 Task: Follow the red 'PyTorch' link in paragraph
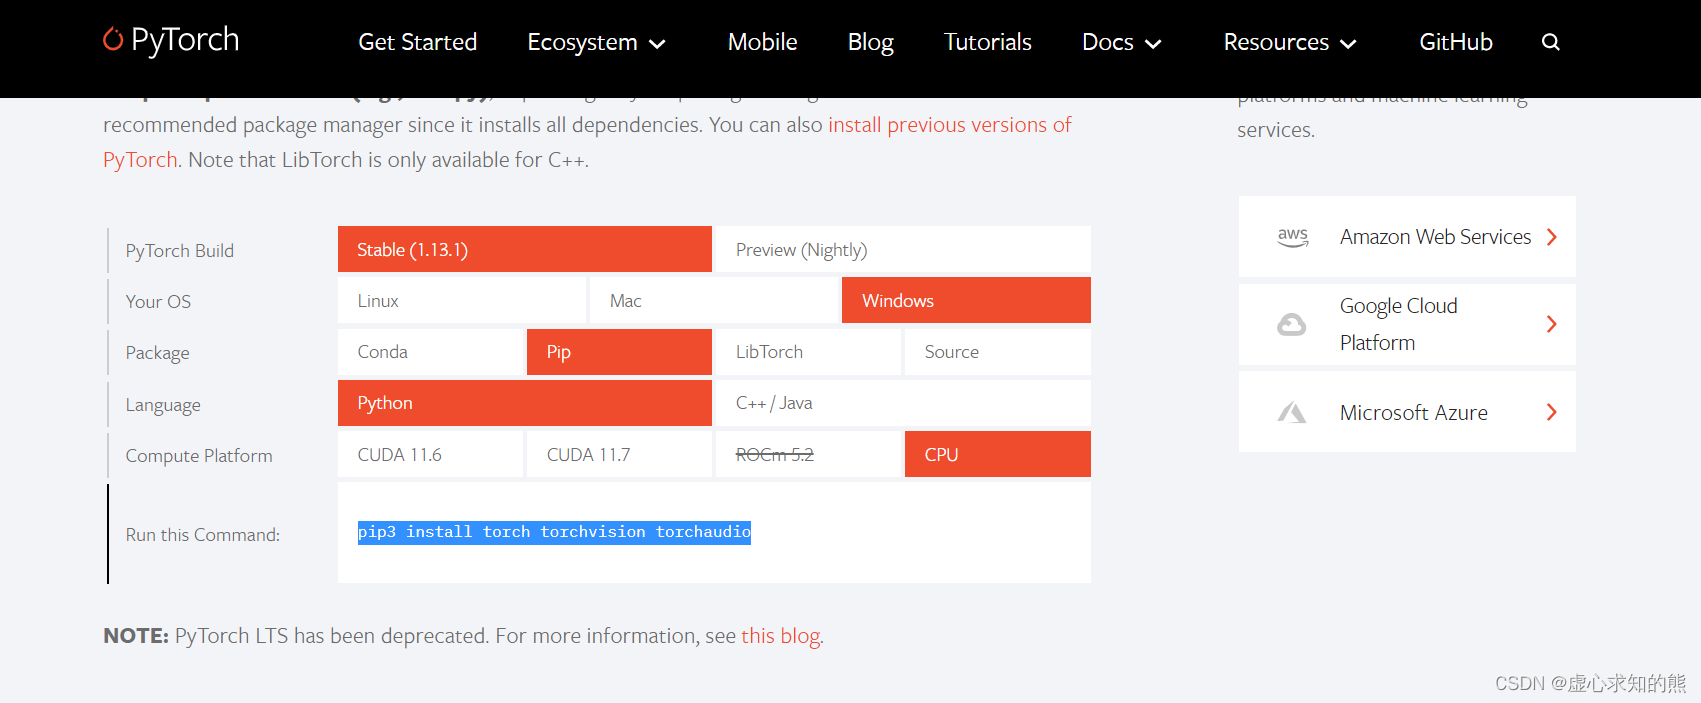(140, 160)
